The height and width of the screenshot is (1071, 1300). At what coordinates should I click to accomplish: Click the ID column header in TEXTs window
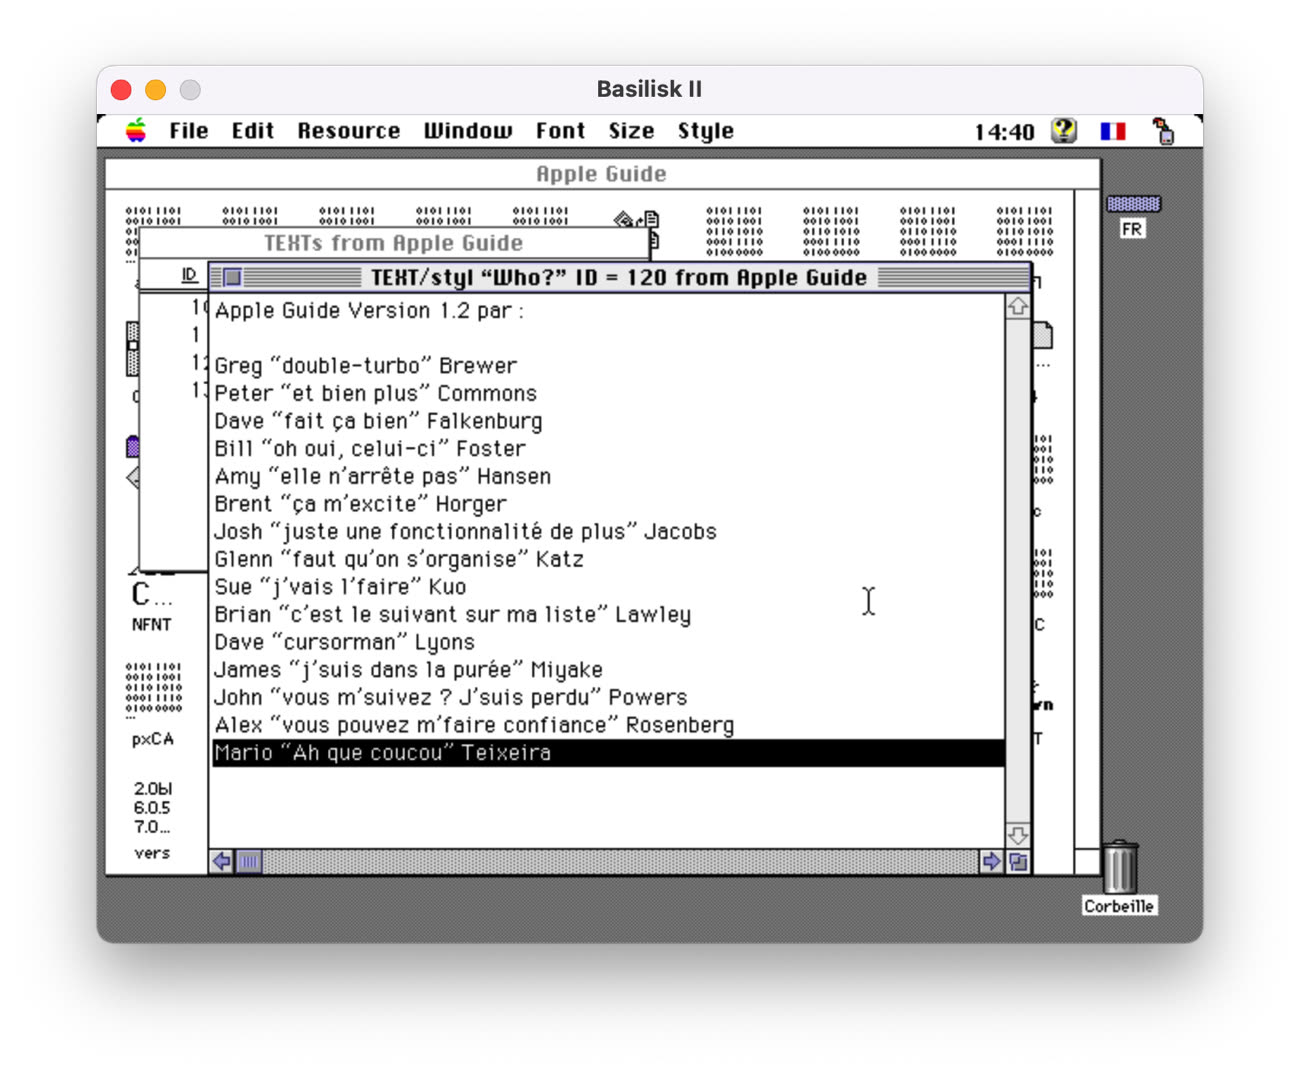[189, 274]
